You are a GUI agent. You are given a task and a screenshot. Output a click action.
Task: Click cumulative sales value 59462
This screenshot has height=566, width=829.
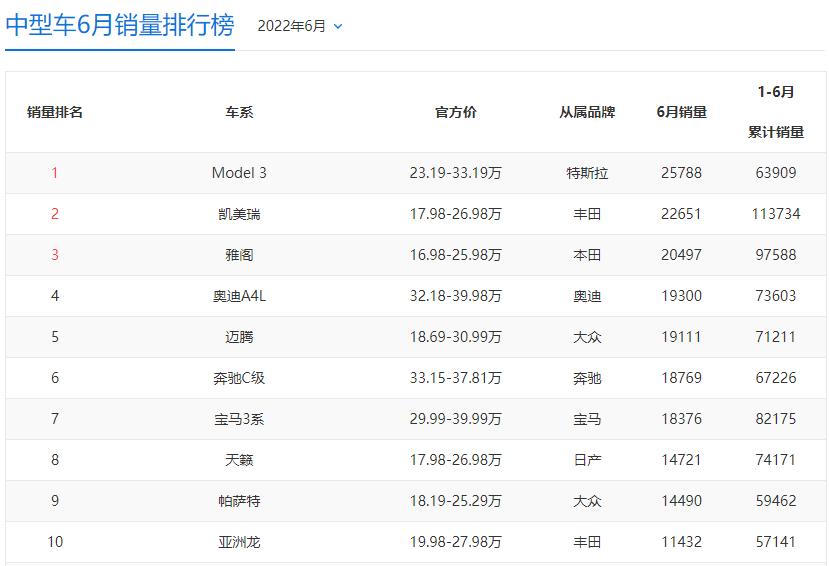coord(776,501)
